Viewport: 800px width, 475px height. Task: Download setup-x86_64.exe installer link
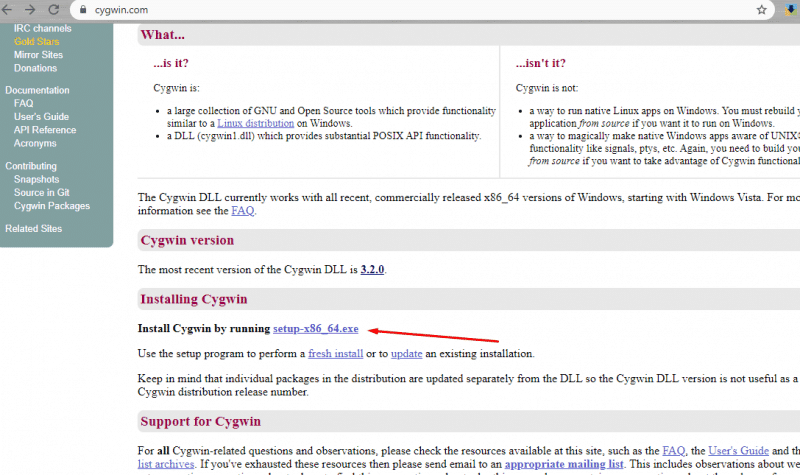pyautogui.click(x=315, y=329)
